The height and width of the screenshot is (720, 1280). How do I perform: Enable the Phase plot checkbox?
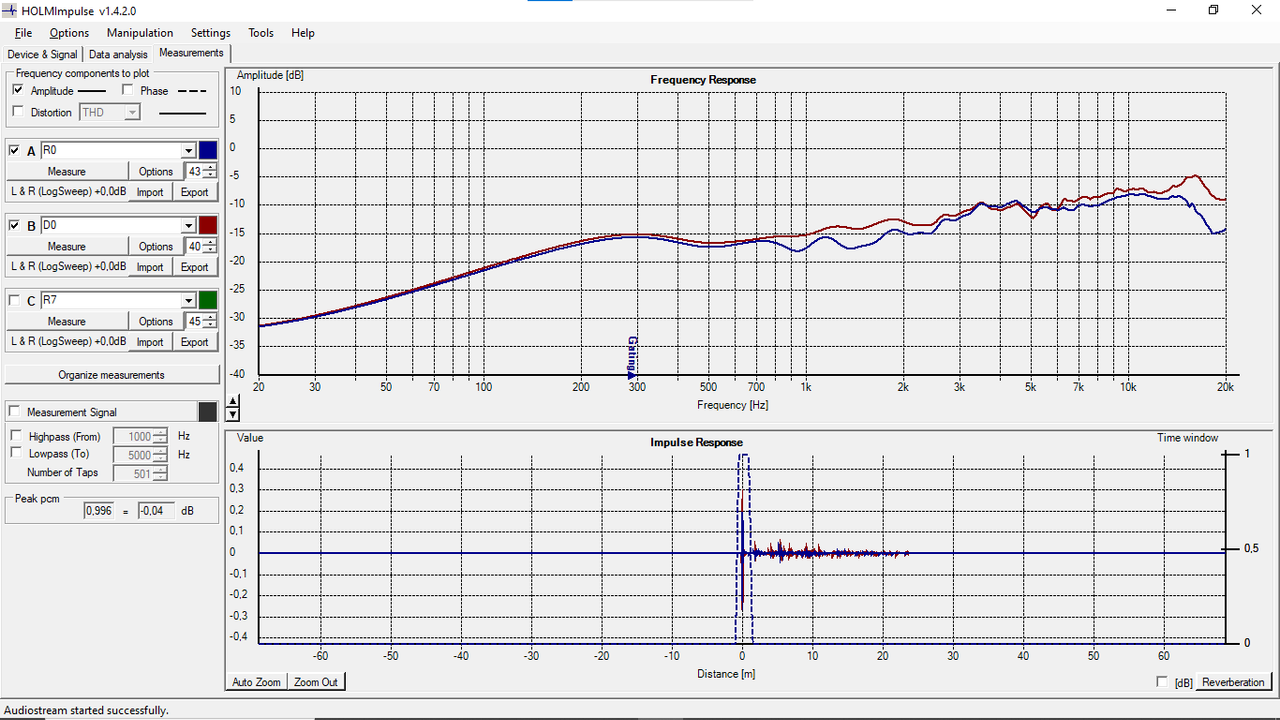coord(128,90)
